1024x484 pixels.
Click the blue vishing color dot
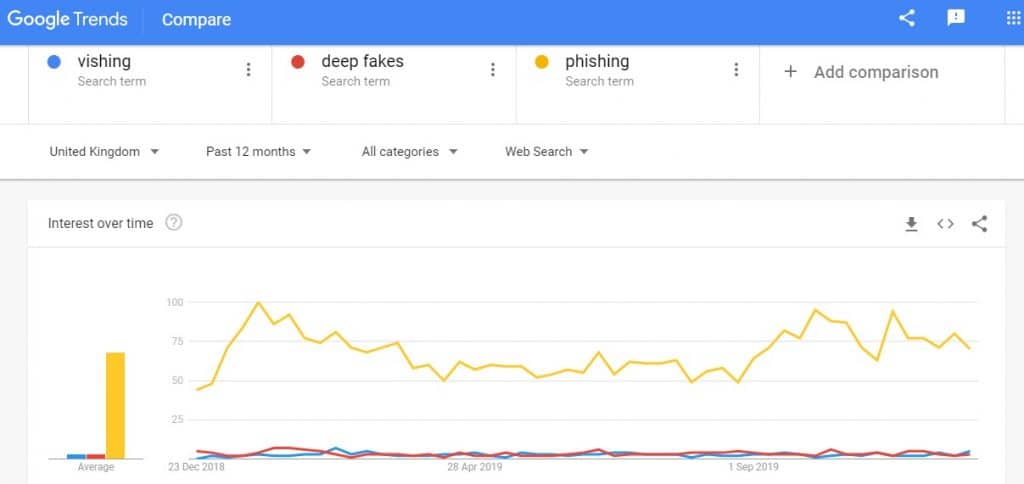point(54,62)
